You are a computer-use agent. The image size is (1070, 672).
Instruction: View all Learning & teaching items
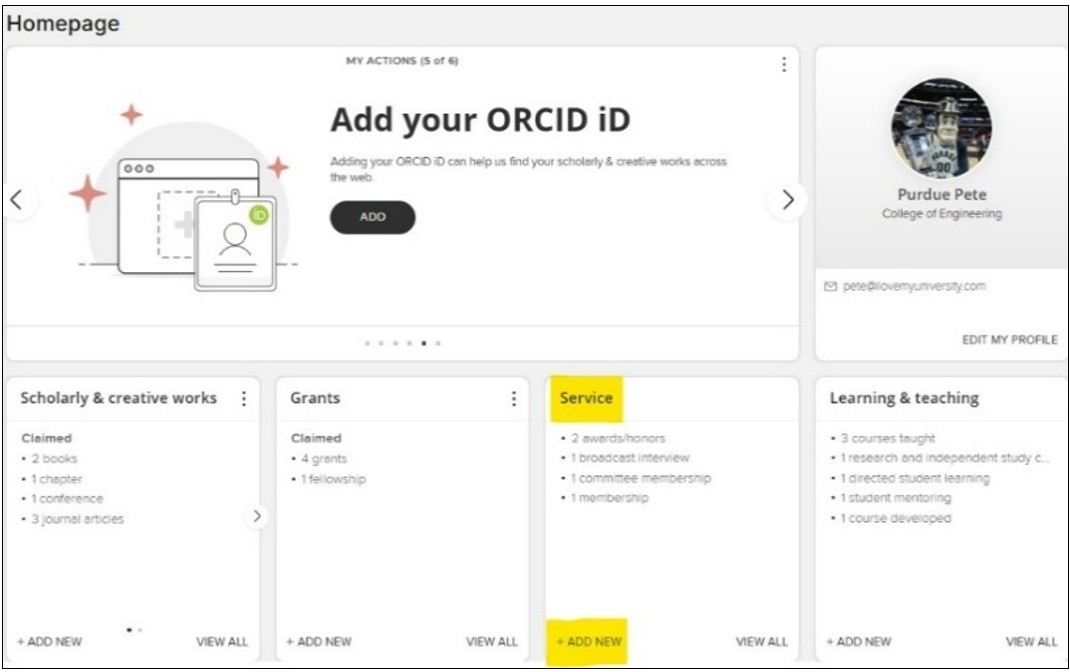click(x=1031, y=642)
